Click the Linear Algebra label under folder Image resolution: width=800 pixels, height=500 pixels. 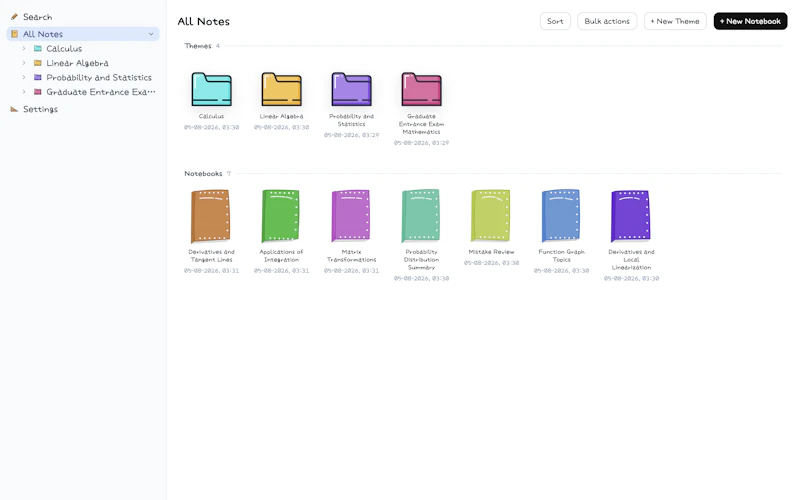click(281, 116)
